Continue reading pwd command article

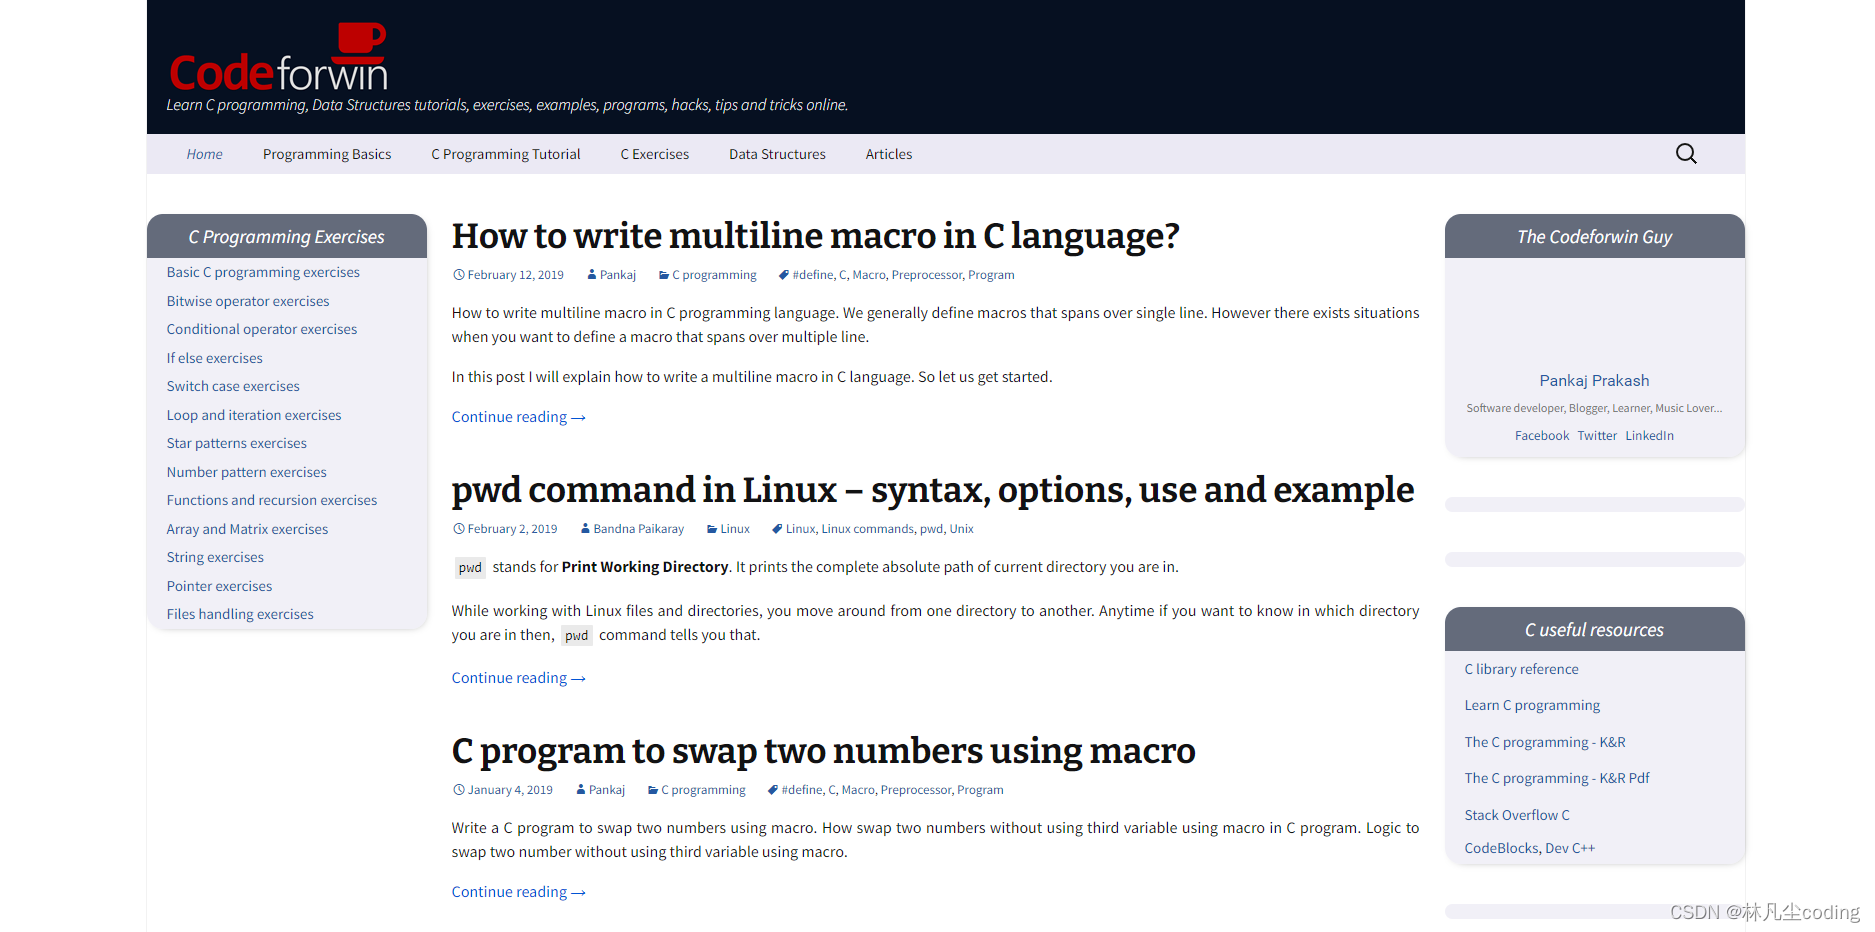(518, 678)
